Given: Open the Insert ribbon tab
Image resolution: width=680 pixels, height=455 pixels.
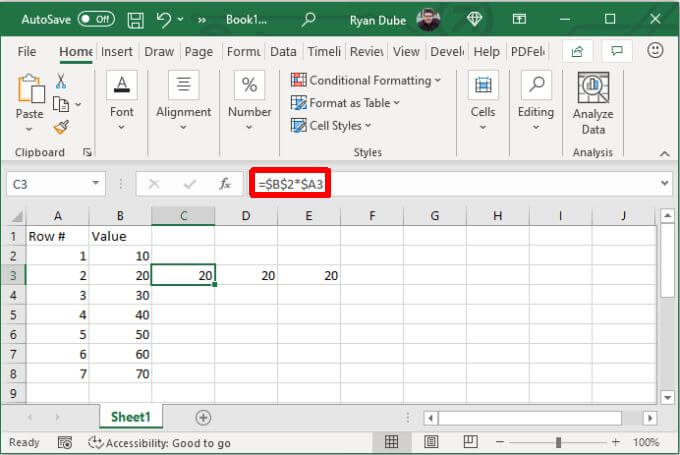Looking at the screenshot, I should [117, 52].
